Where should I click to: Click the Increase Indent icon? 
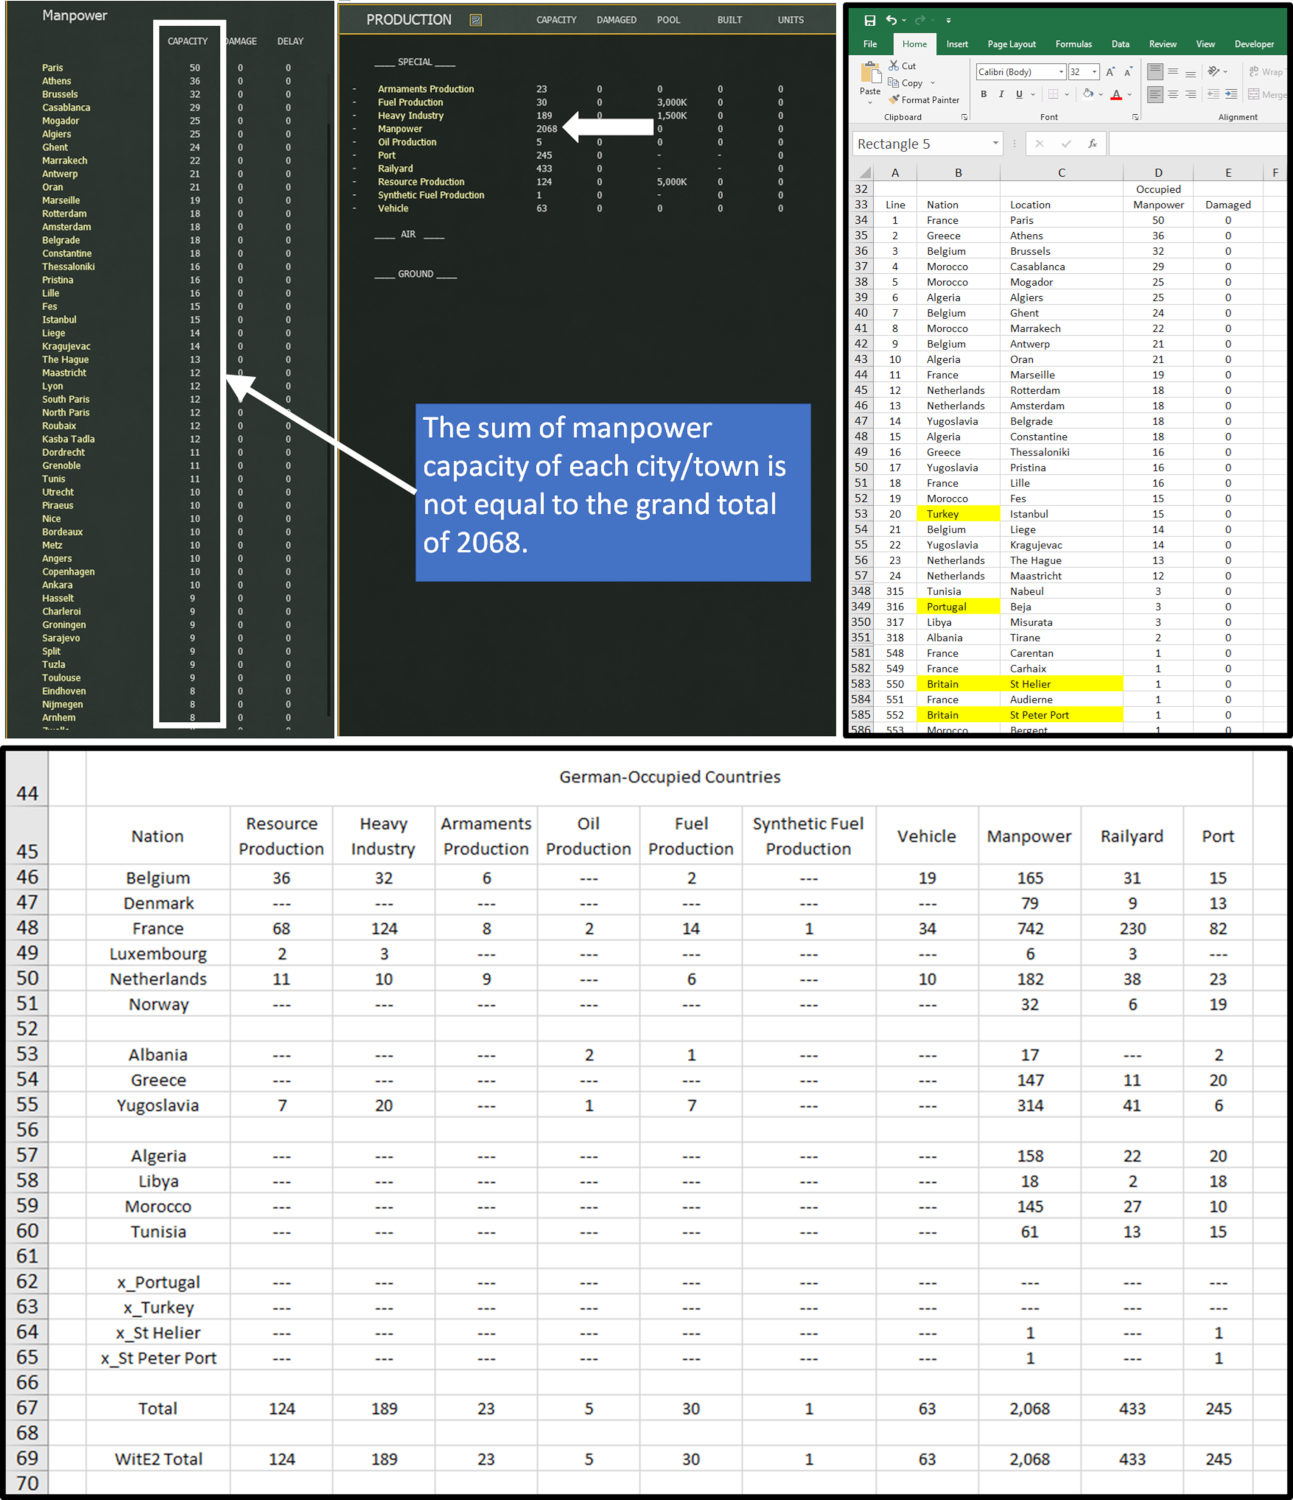pyautogui.click(x=1231, y=95)
